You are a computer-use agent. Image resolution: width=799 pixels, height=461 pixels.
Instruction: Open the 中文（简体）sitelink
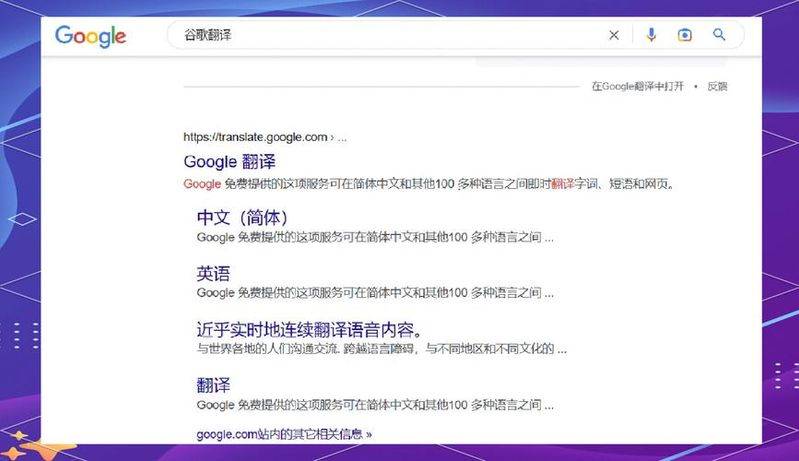[x=243, y=218]
